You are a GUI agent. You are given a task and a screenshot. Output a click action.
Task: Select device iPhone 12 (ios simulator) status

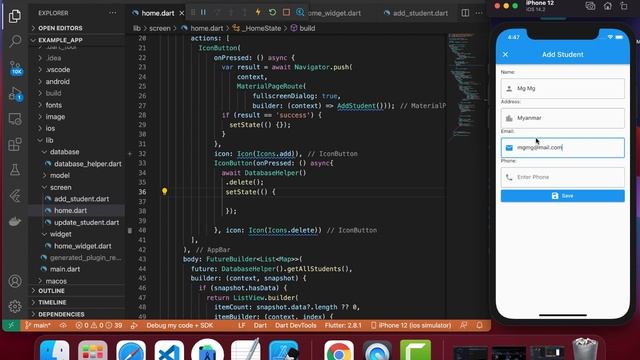click(411, 325)
